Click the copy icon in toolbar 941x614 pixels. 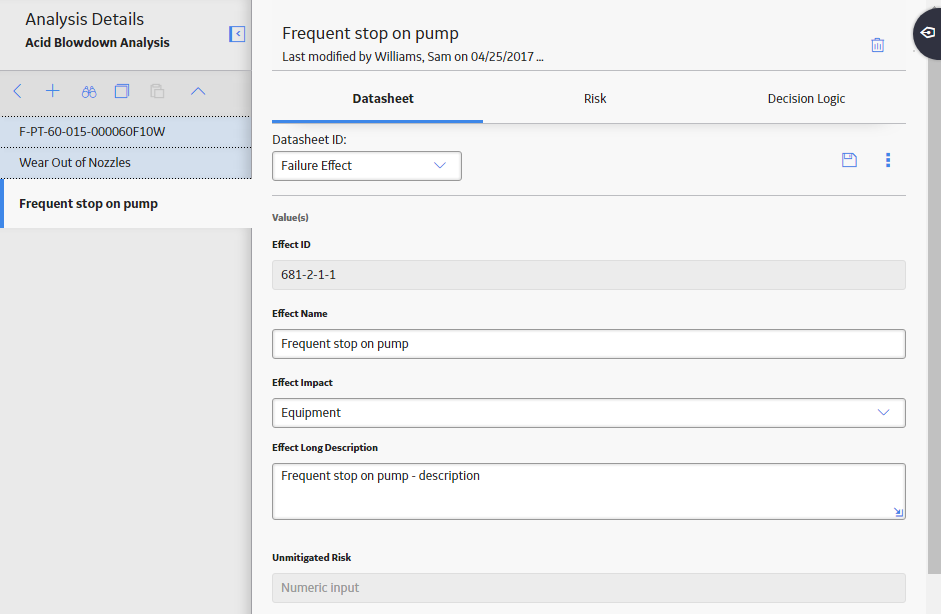122,91
